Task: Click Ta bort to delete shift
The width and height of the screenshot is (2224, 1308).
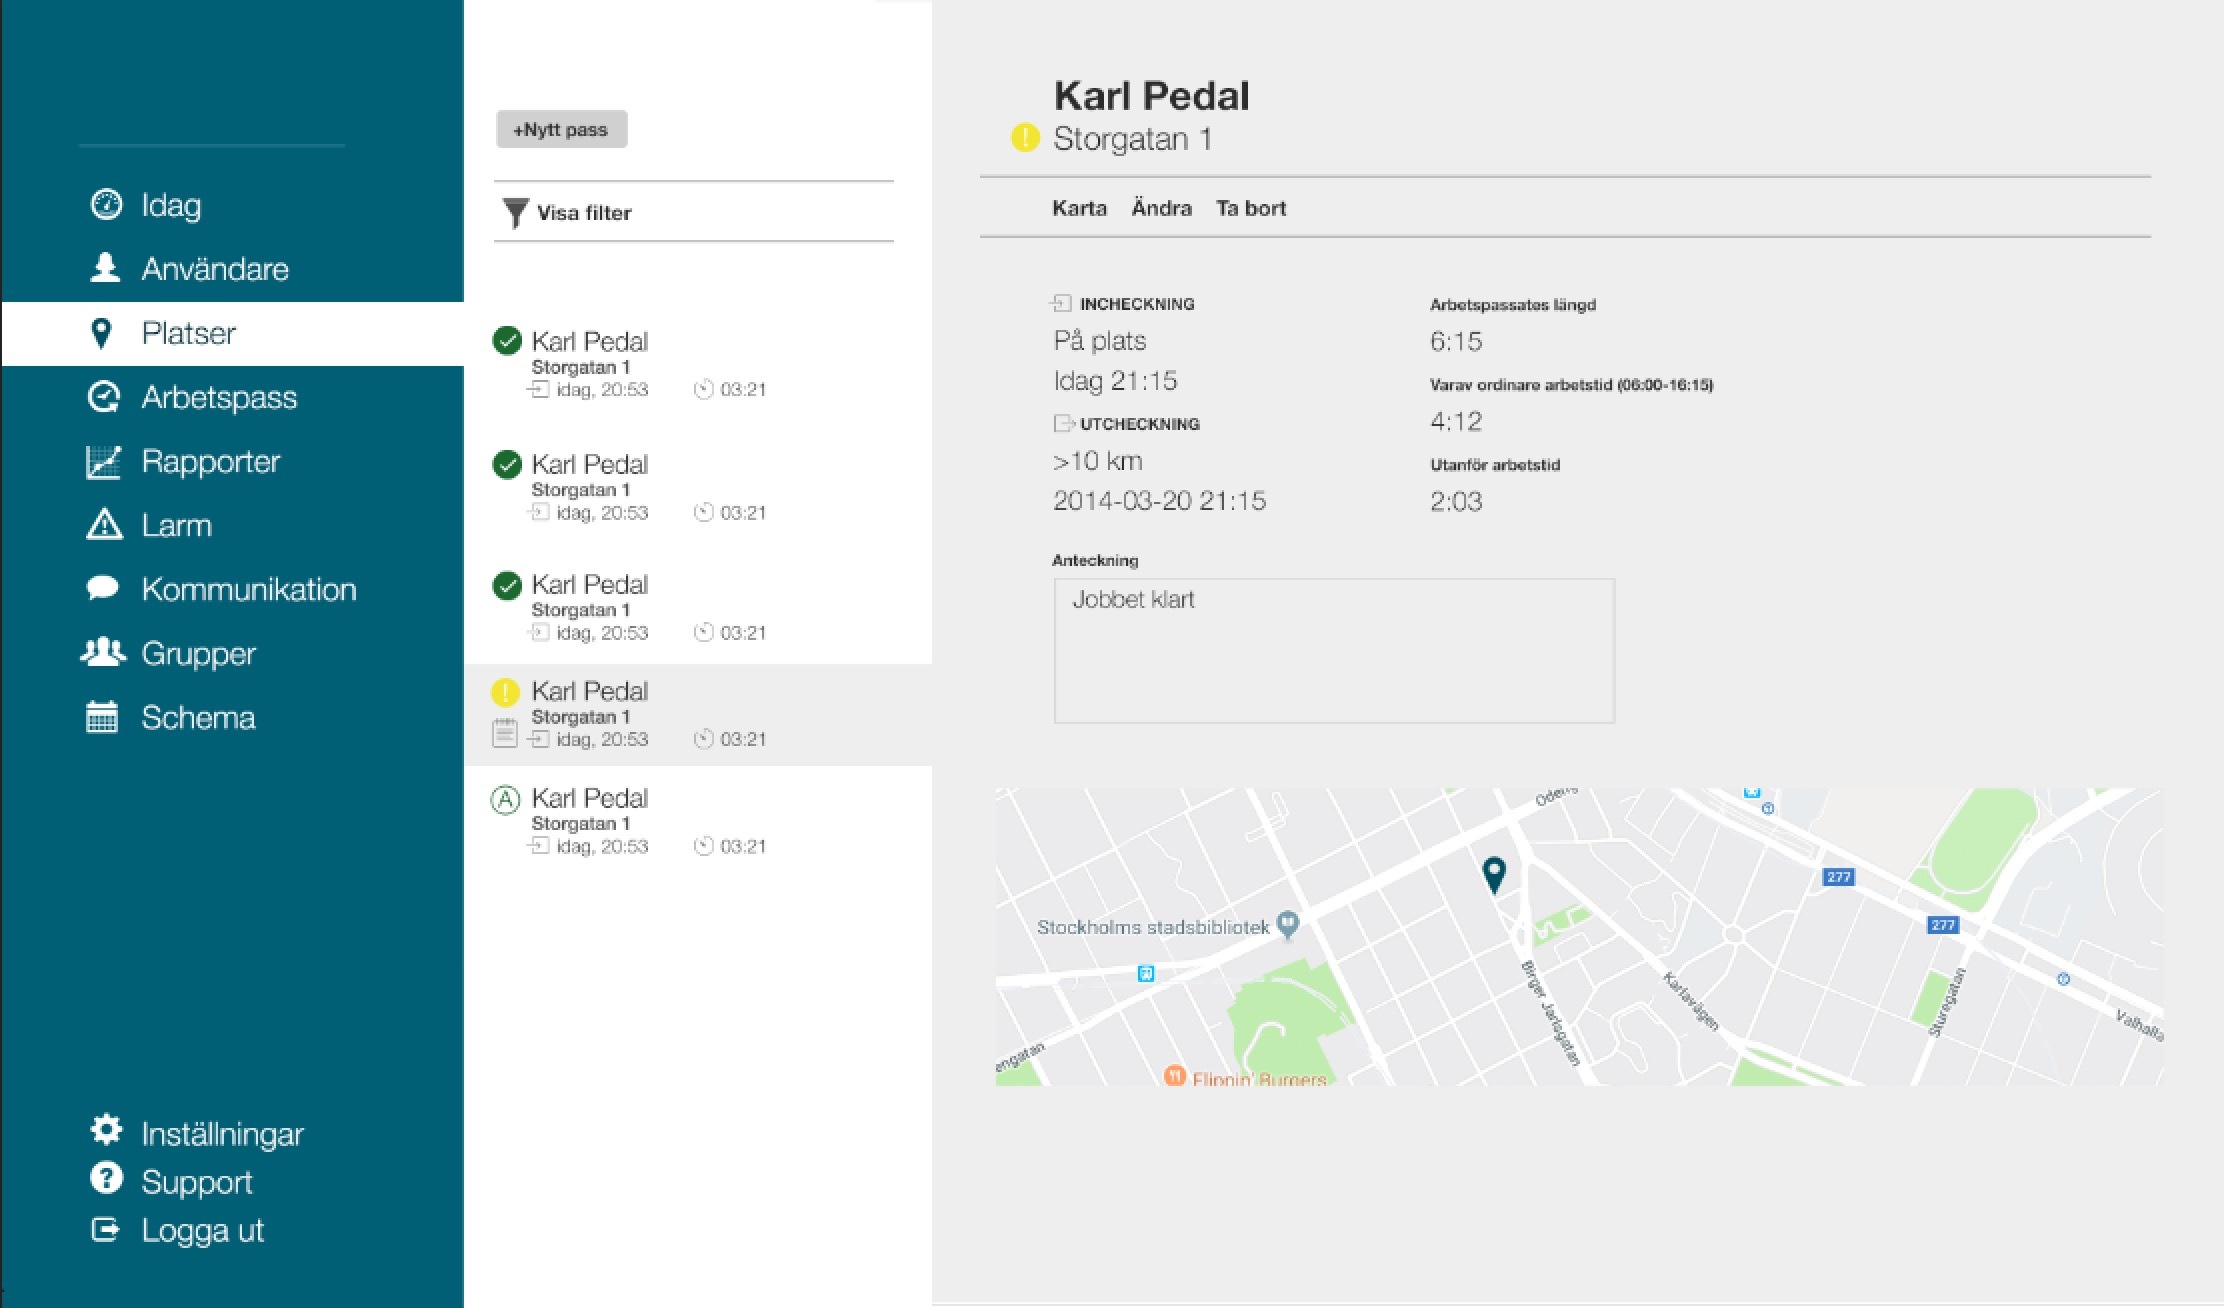Action: 1250,208
